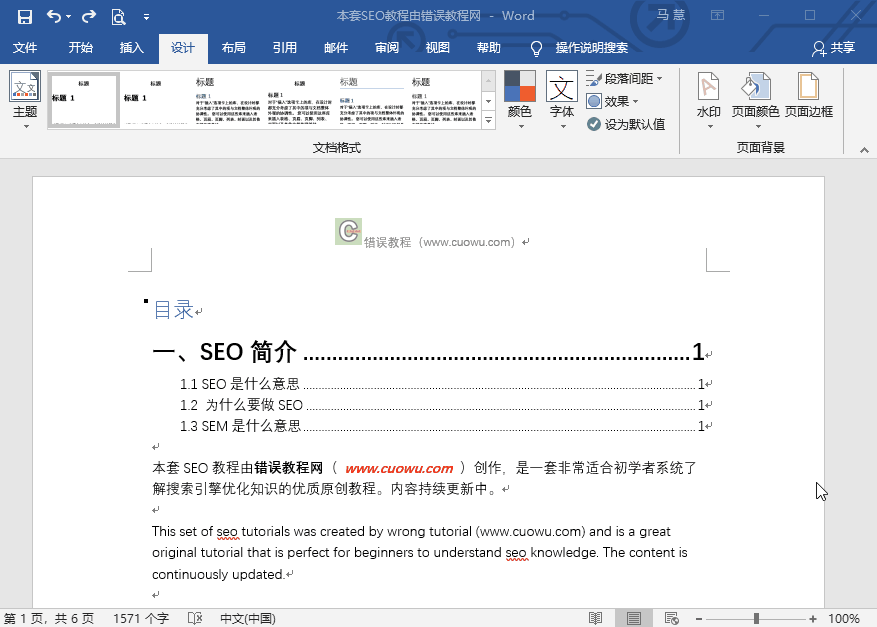Click the 共享 share button

pos(834,48)
